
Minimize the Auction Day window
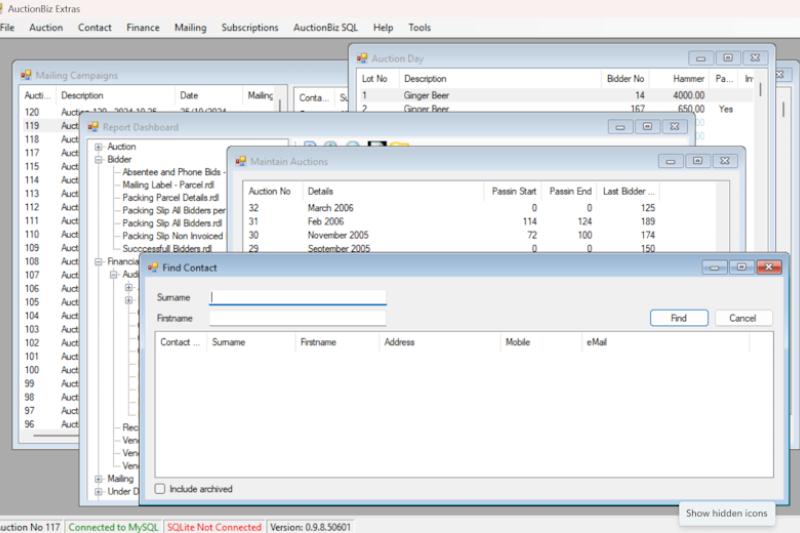point(702,59)
